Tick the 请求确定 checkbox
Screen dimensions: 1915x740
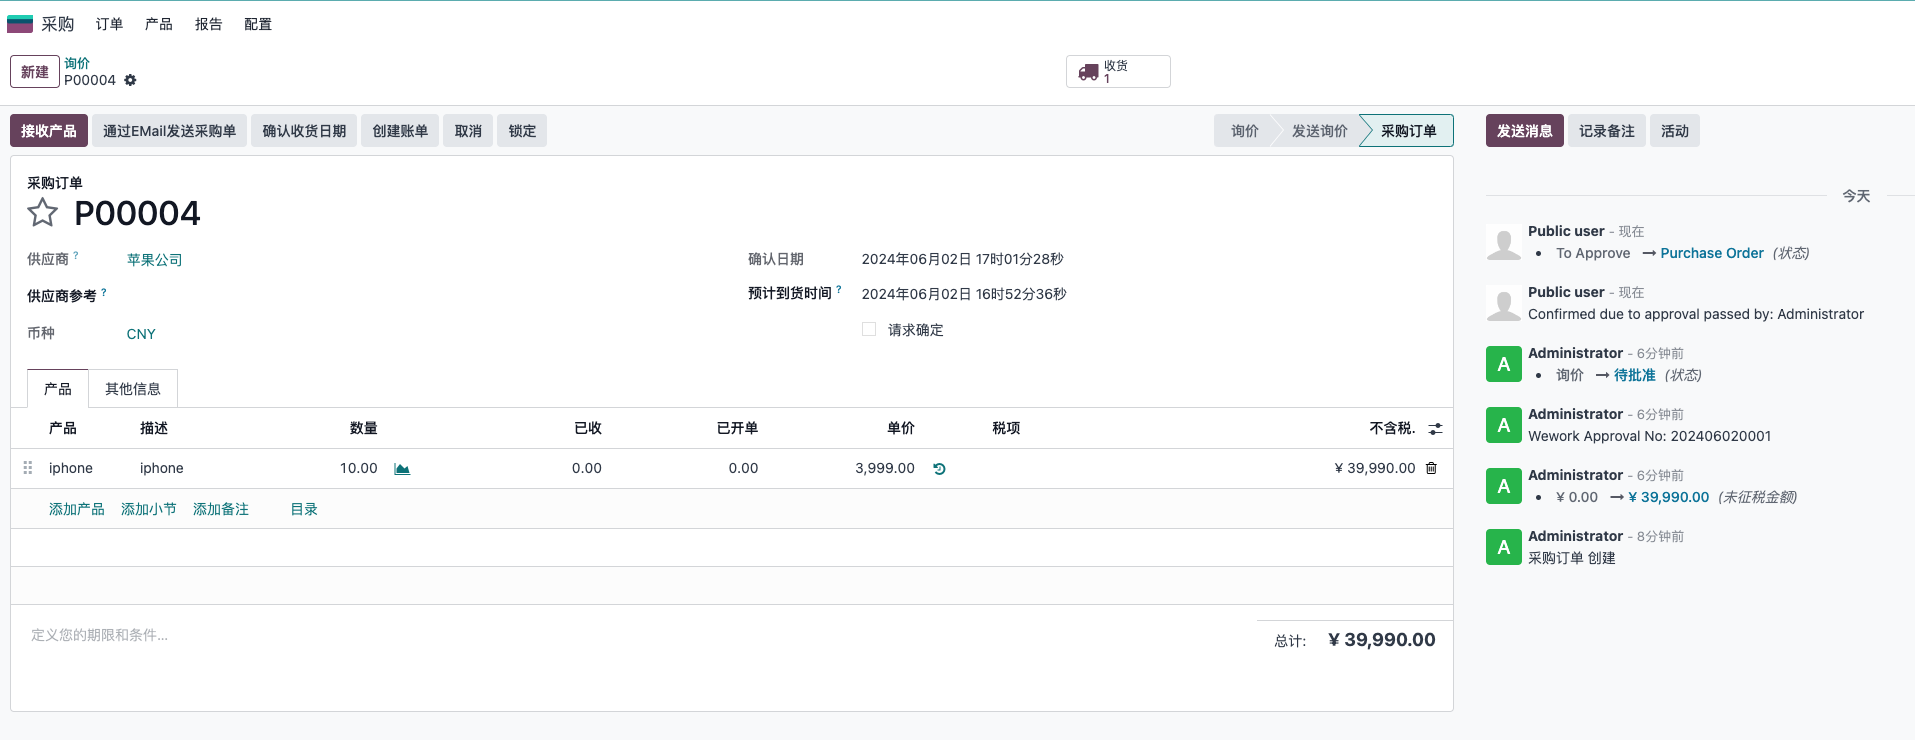pos(869,330)
